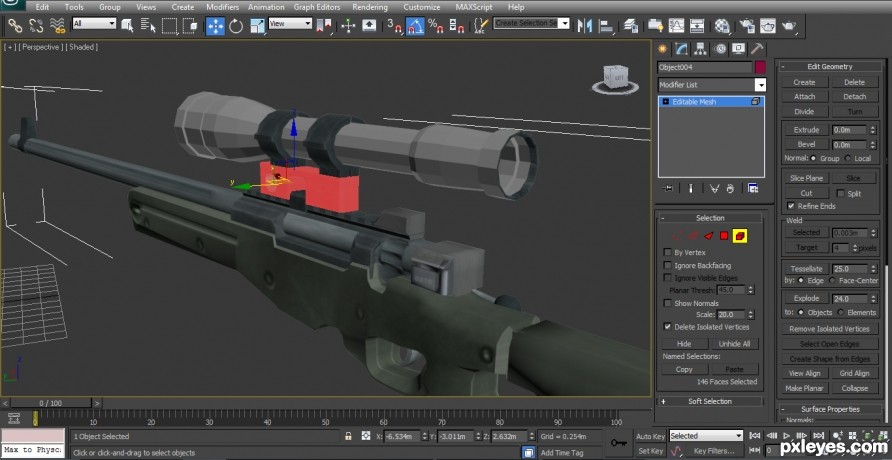This screenshot has height=460, width=892.
Task: Activate the Select and Scale tool
Action: click(257, 25)
